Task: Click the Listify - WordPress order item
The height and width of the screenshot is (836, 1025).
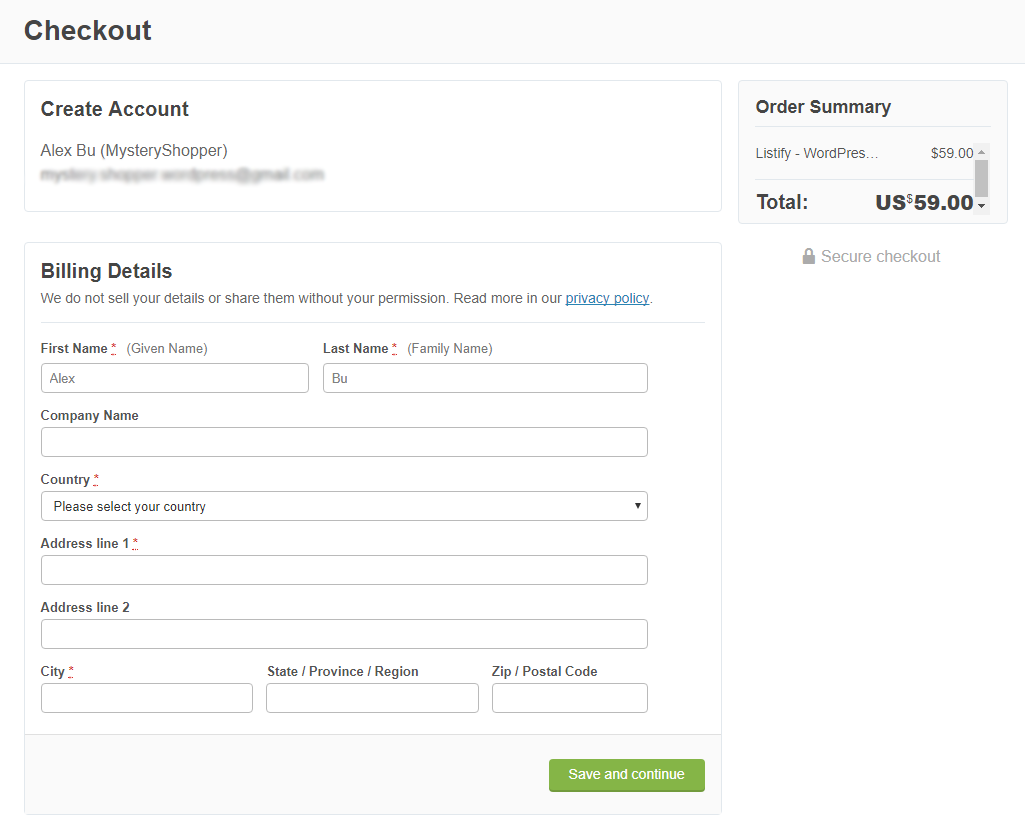Action: click(x=817, y=153)
